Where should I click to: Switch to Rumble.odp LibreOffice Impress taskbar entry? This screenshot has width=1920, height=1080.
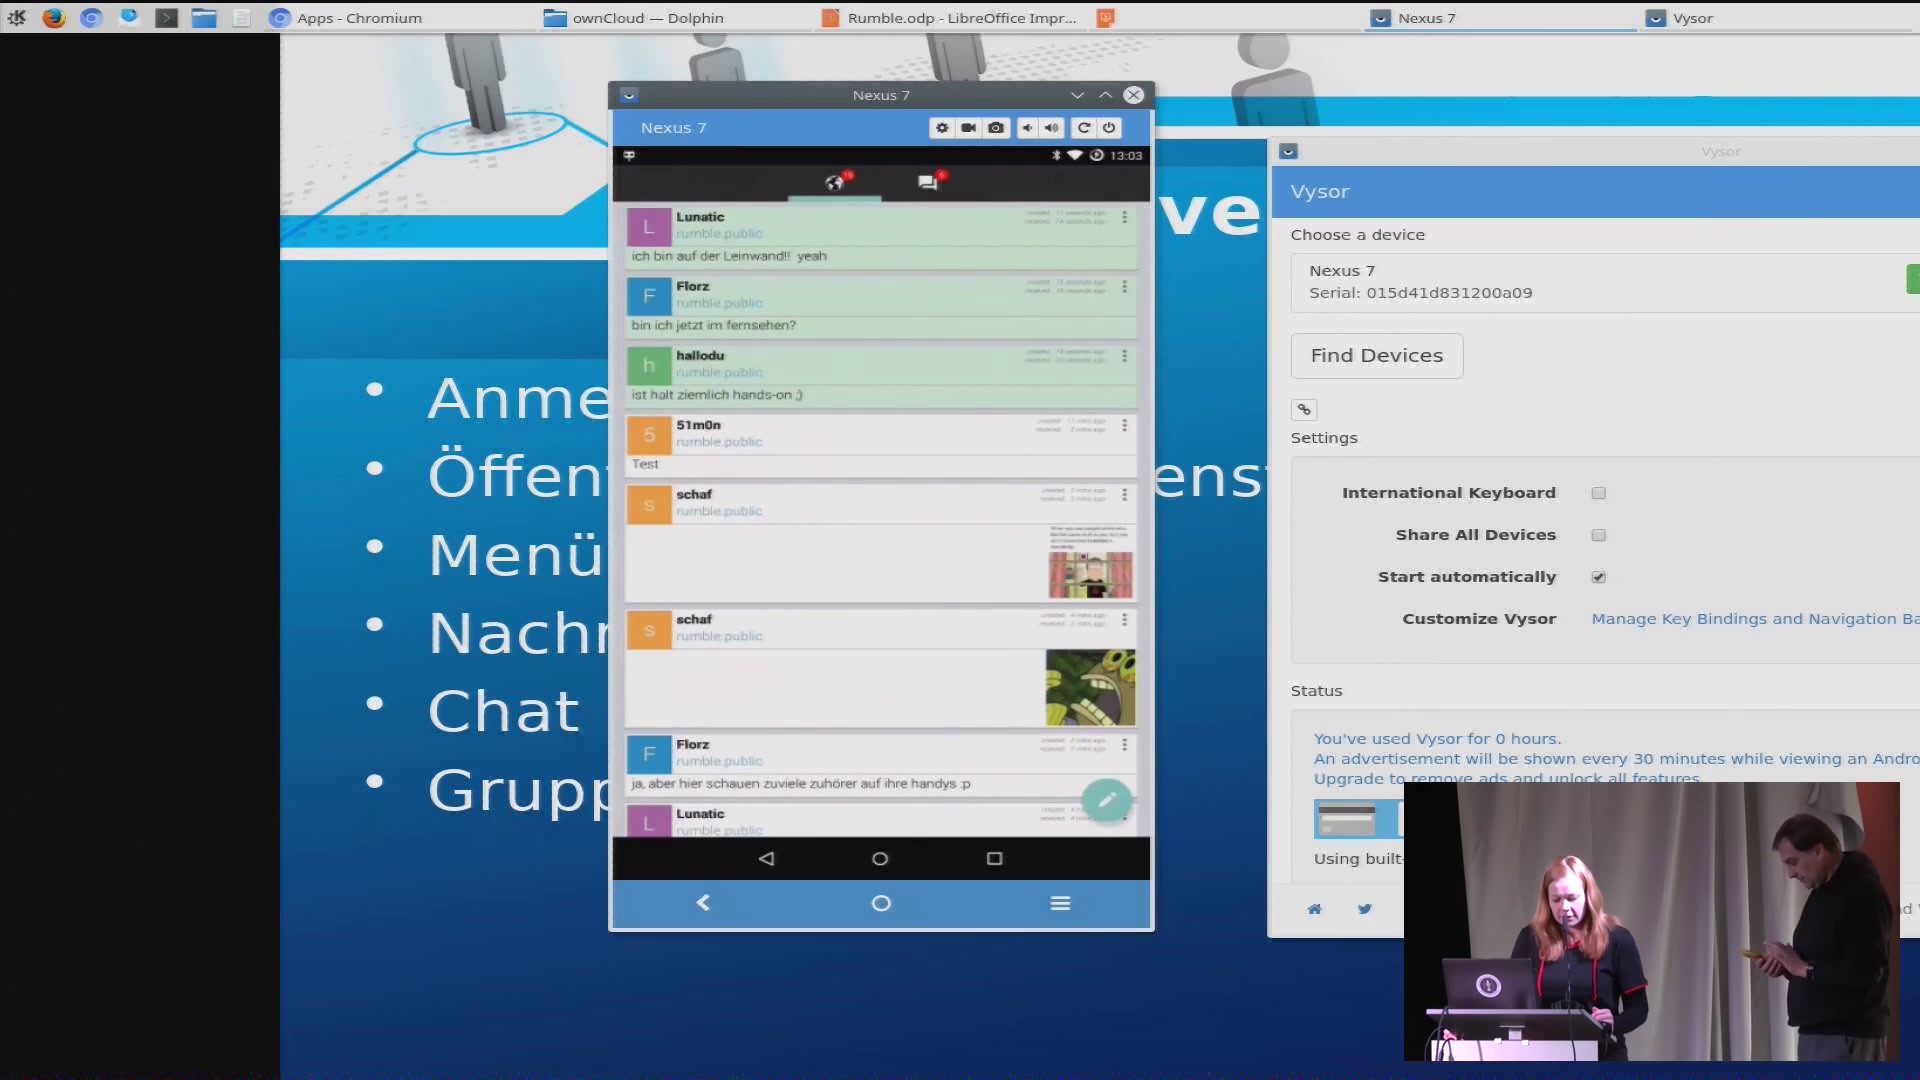pos(949,18)
